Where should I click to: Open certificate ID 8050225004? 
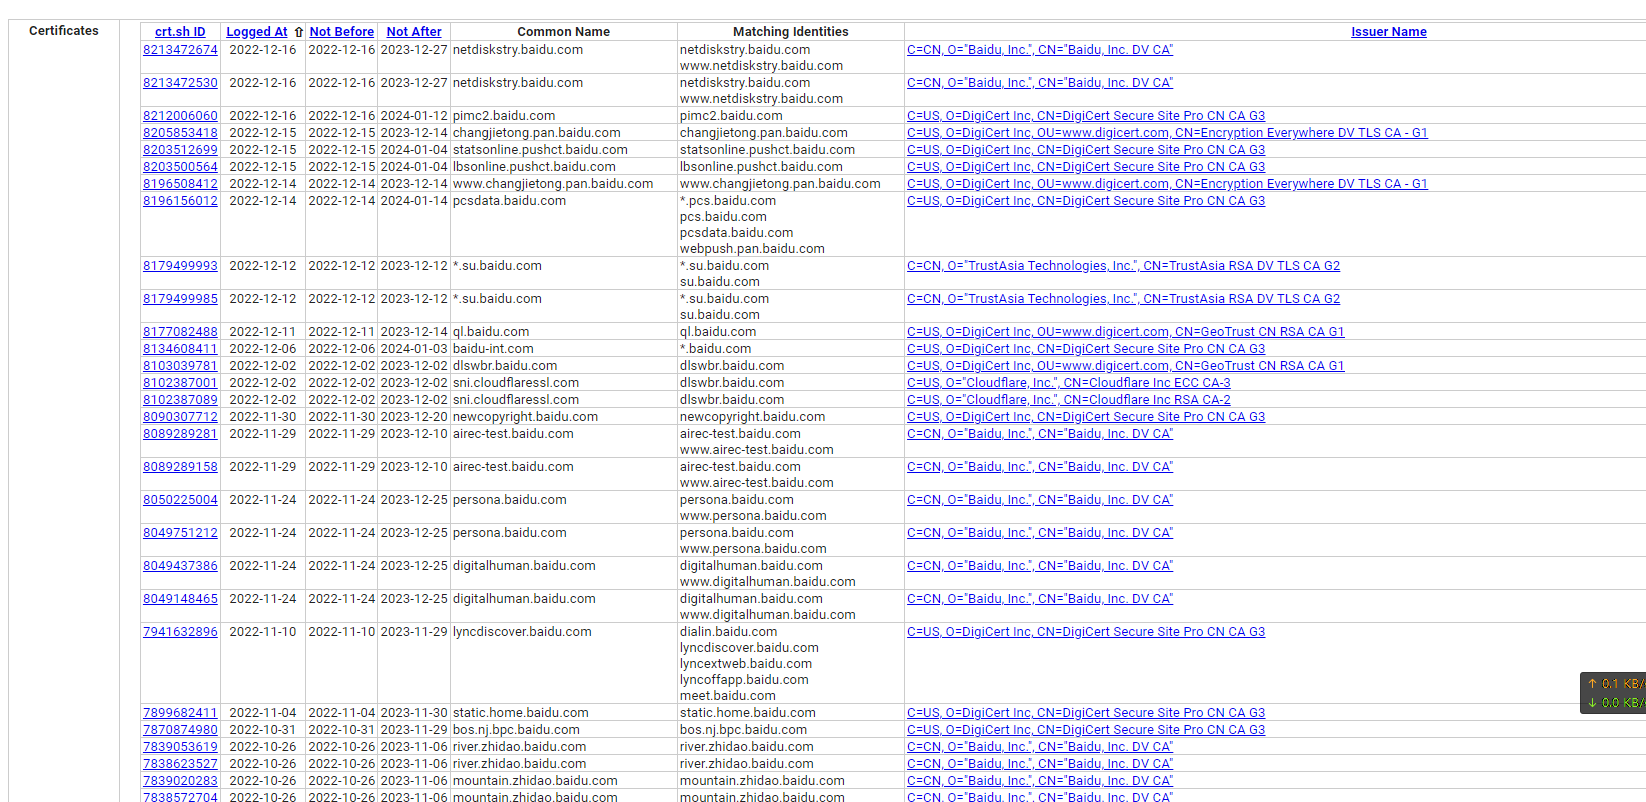180,500
